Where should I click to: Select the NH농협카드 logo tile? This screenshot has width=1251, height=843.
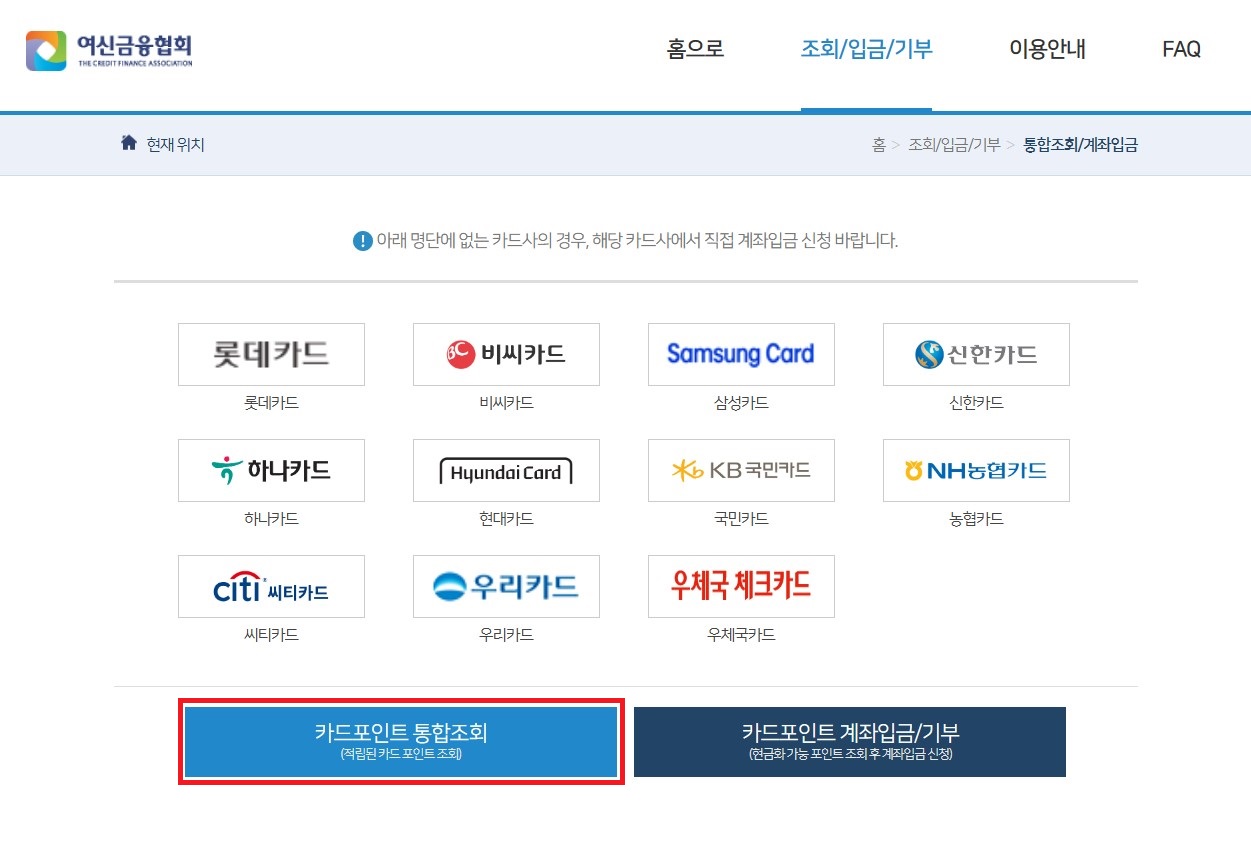pyautogui.click(x=976, y=470)
